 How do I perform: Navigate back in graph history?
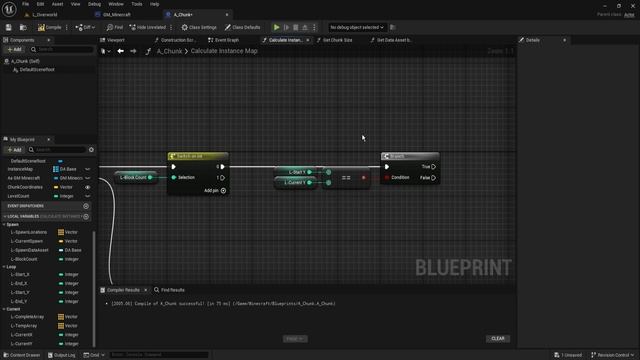point(120,51)
